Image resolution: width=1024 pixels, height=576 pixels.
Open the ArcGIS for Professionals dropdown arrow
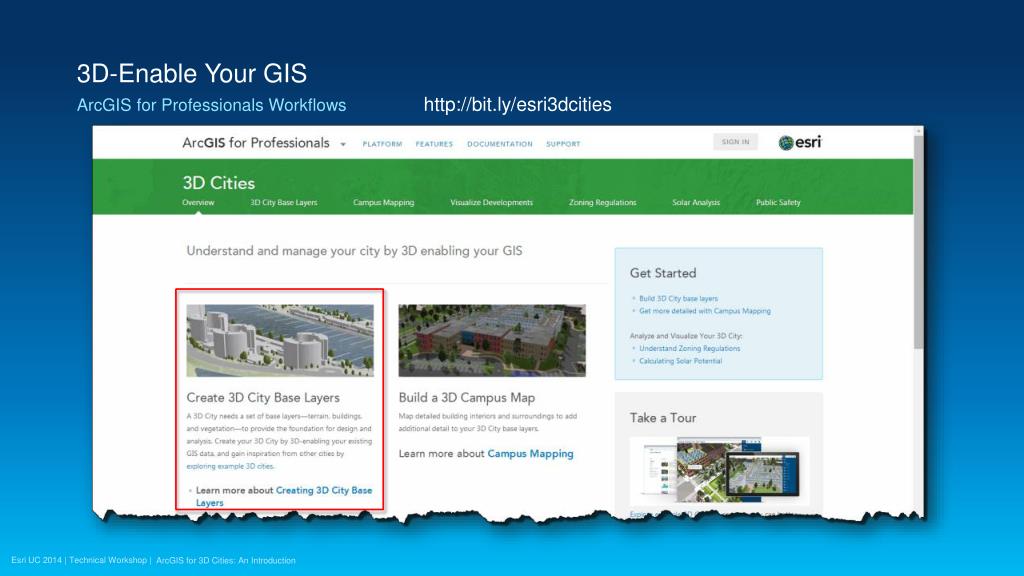[x=343, y=144]
